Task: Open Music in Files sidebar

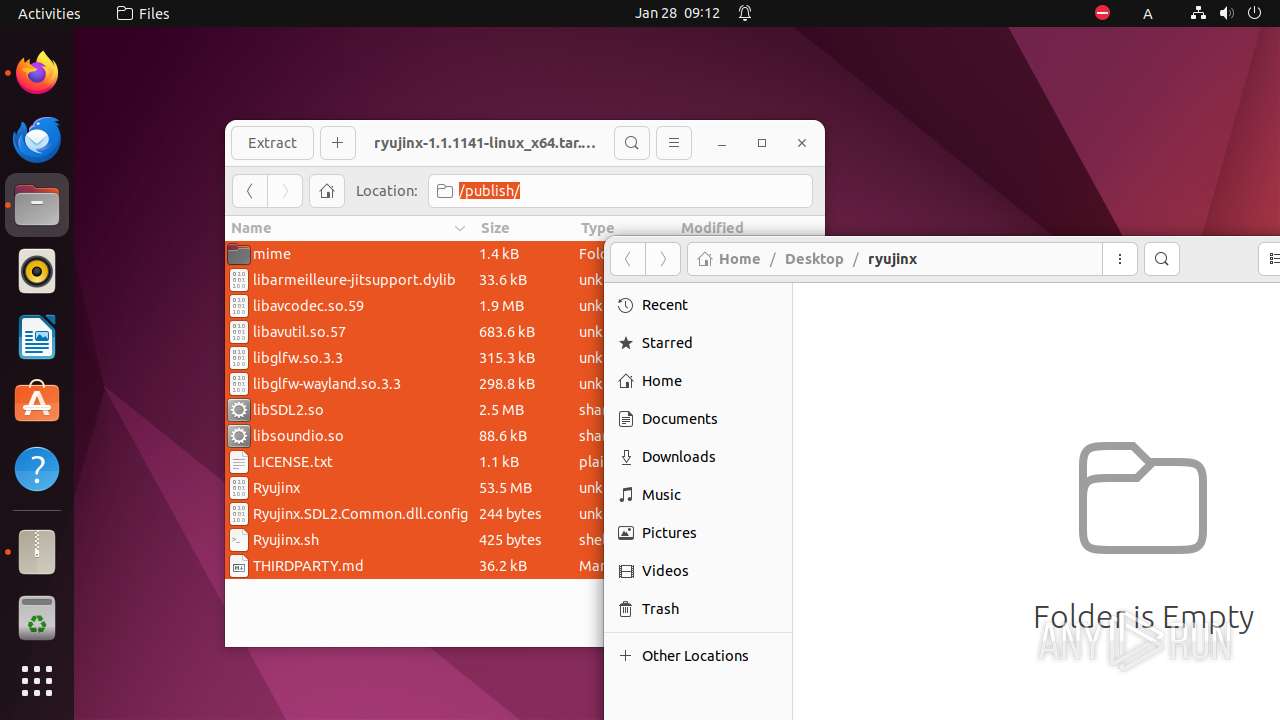Action: coord(698,495)
